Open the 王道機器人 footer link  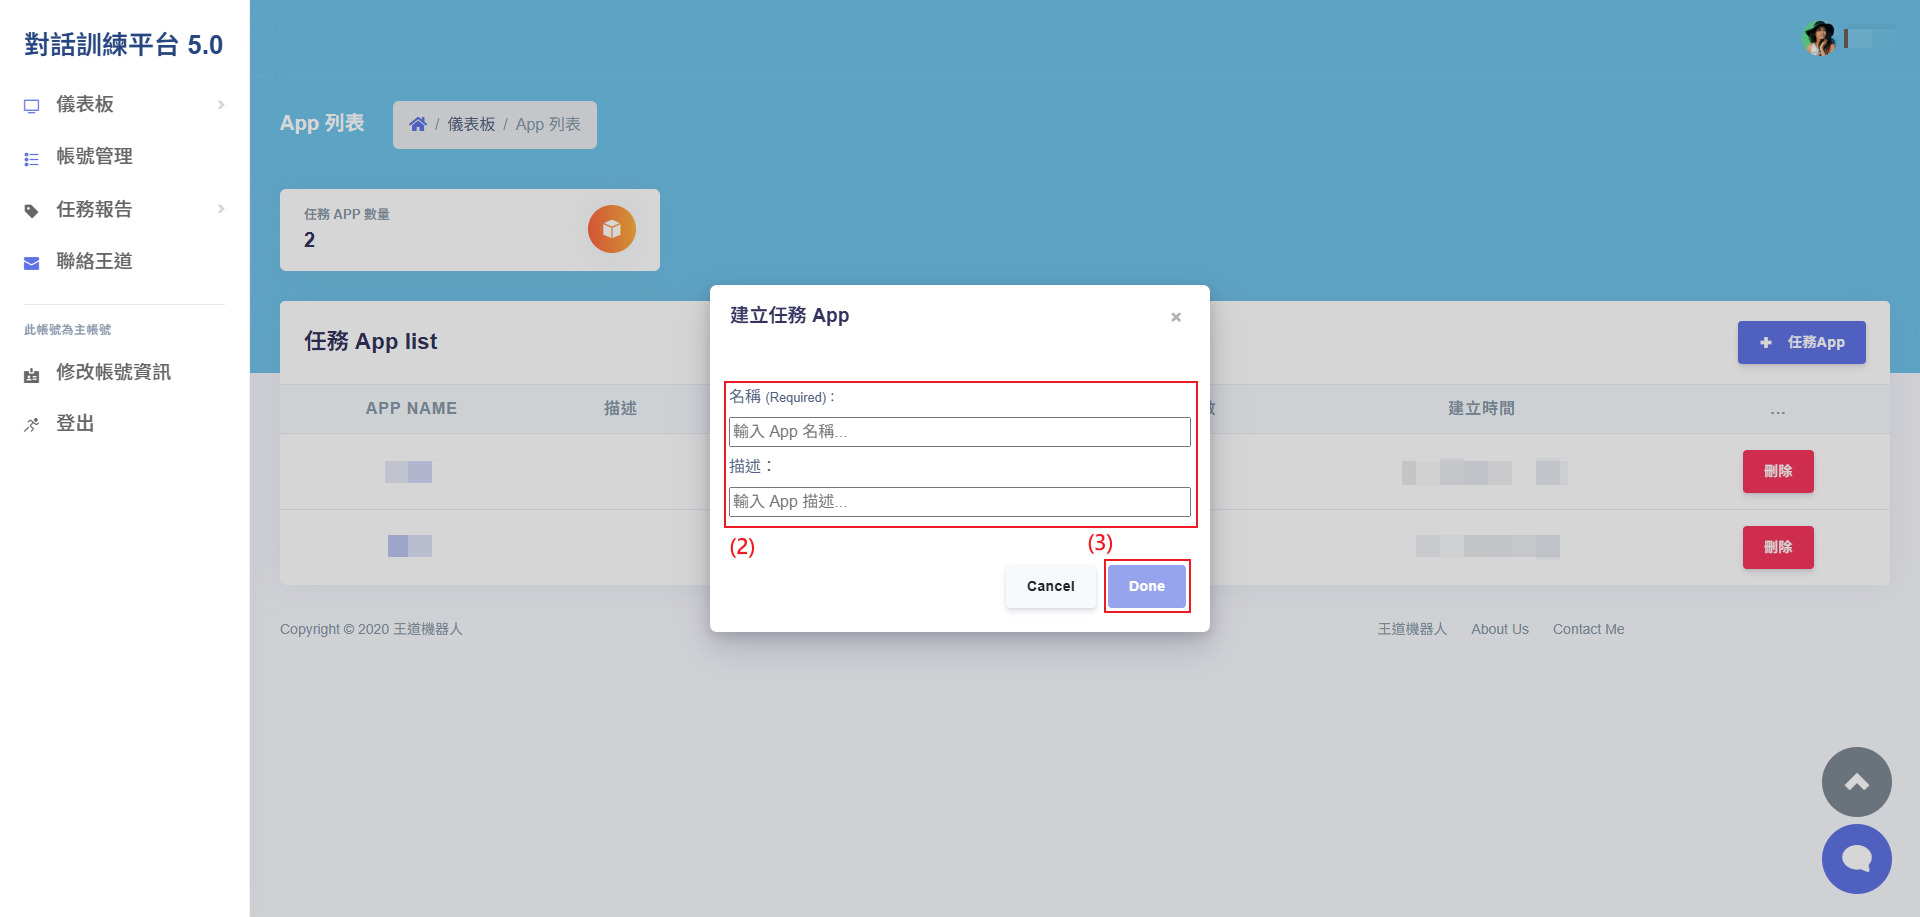[x=1412, y=629]
